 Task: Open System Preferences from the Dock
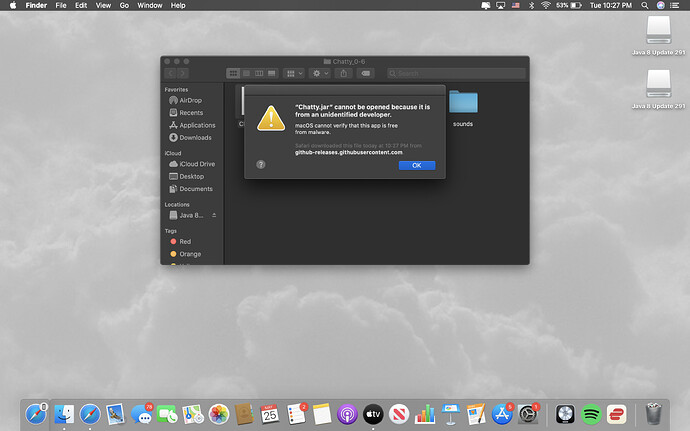tap(528, 414)
